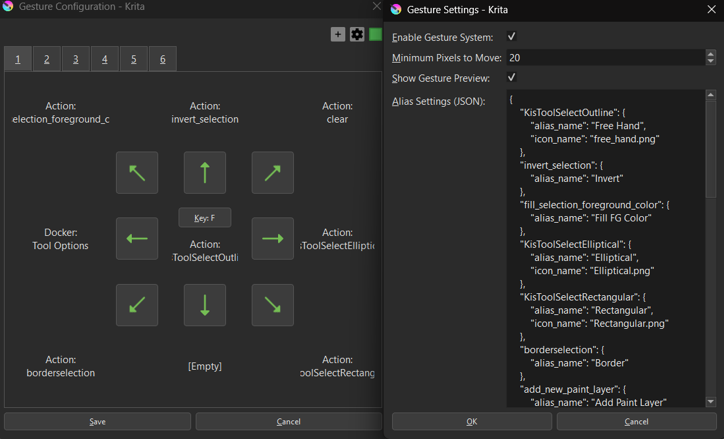Save the gesture configuration

coord(97,421)
